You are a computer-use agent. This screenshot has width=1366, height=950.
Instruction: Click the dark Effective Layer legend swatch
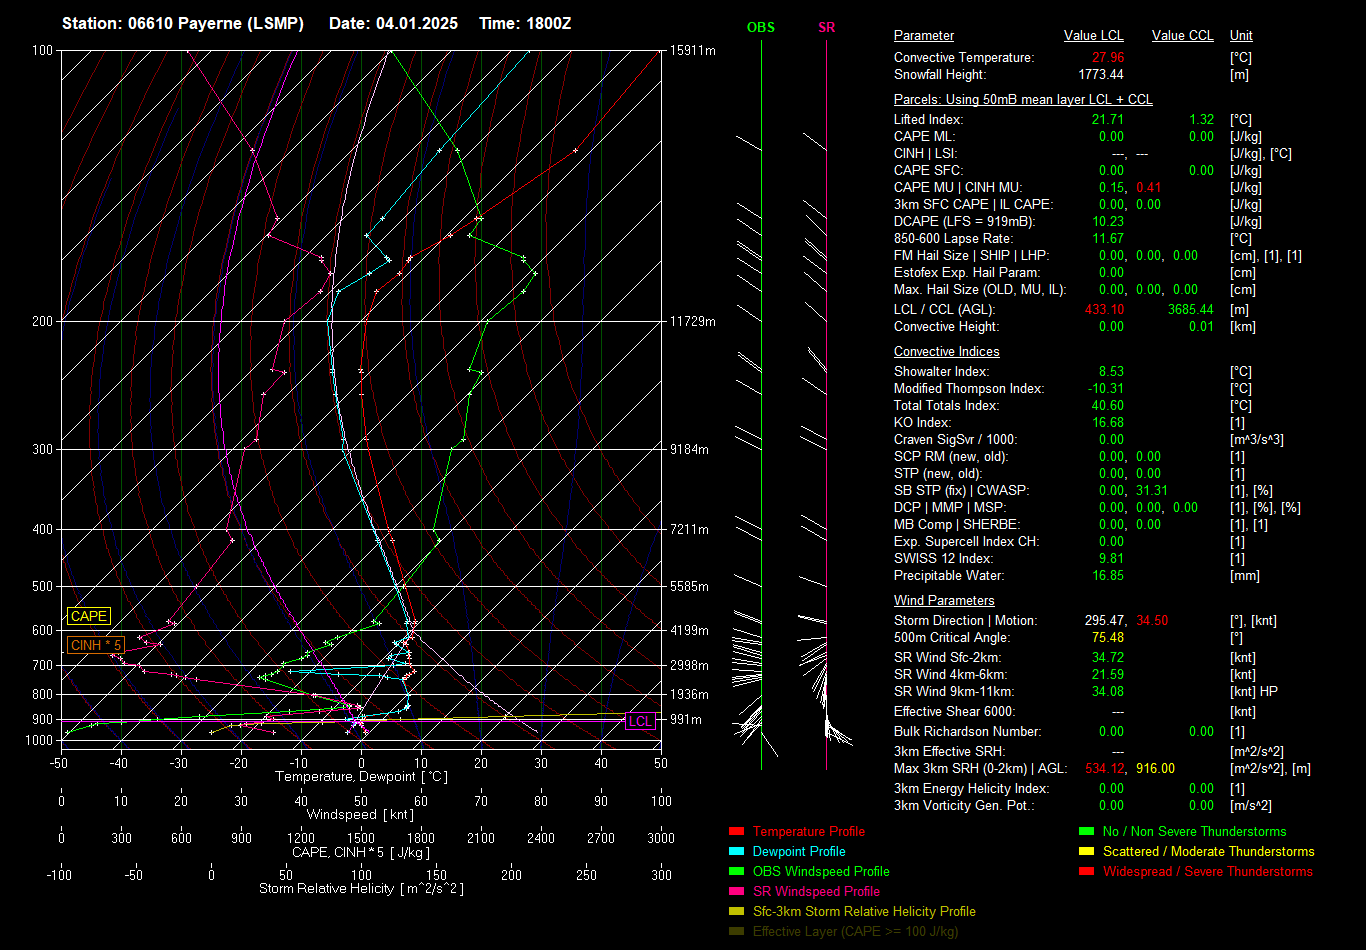(x=737, y=931)
